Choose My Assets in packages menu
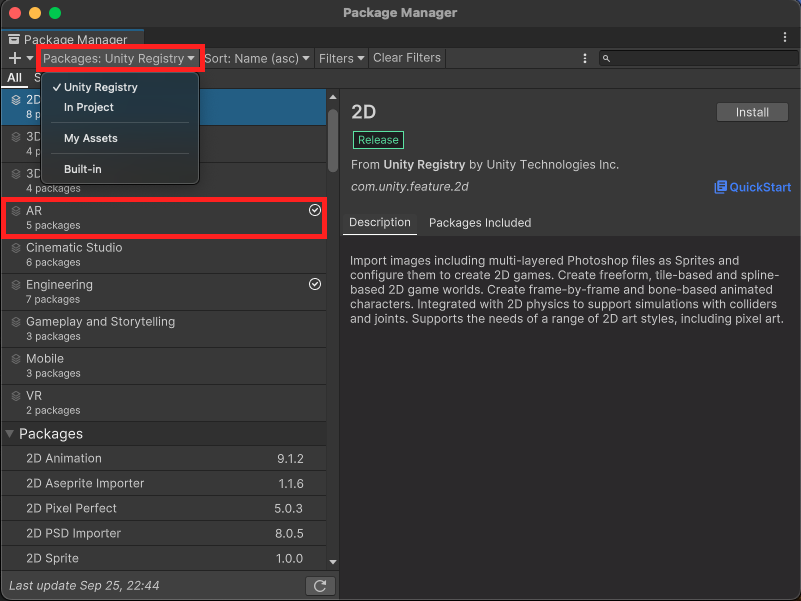 click(x=91, y=138)
